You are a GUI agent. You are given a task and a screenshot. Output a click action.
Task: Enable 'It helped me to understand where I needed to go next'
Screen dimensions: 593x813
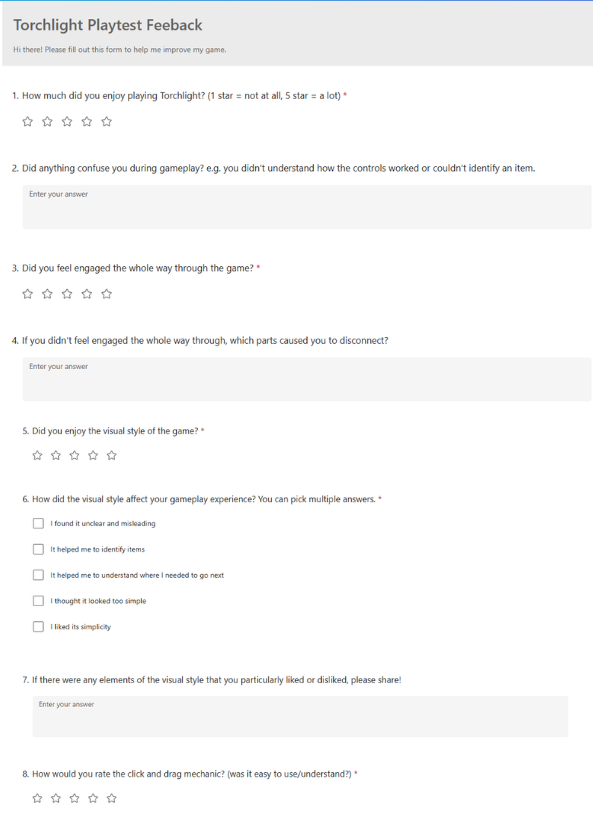click(x=38, y=574)
